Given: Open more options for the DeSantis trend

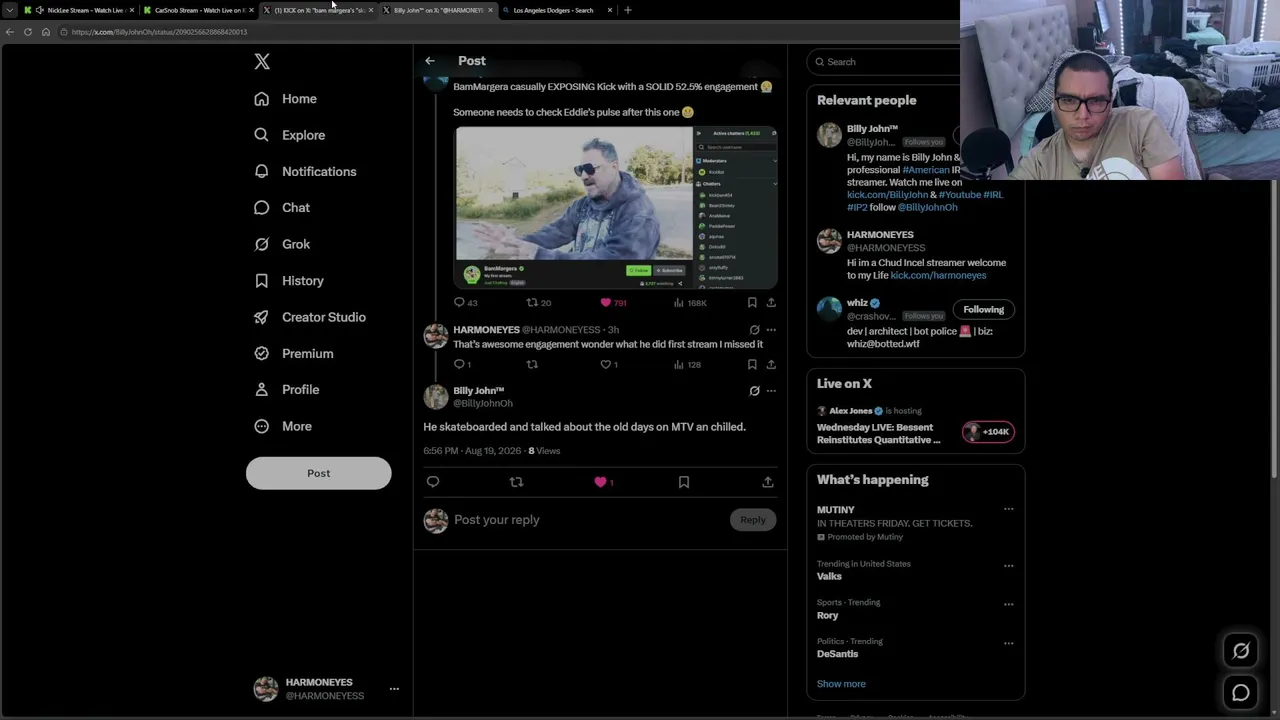Looking at the screenshot, I should [1008, 644].
